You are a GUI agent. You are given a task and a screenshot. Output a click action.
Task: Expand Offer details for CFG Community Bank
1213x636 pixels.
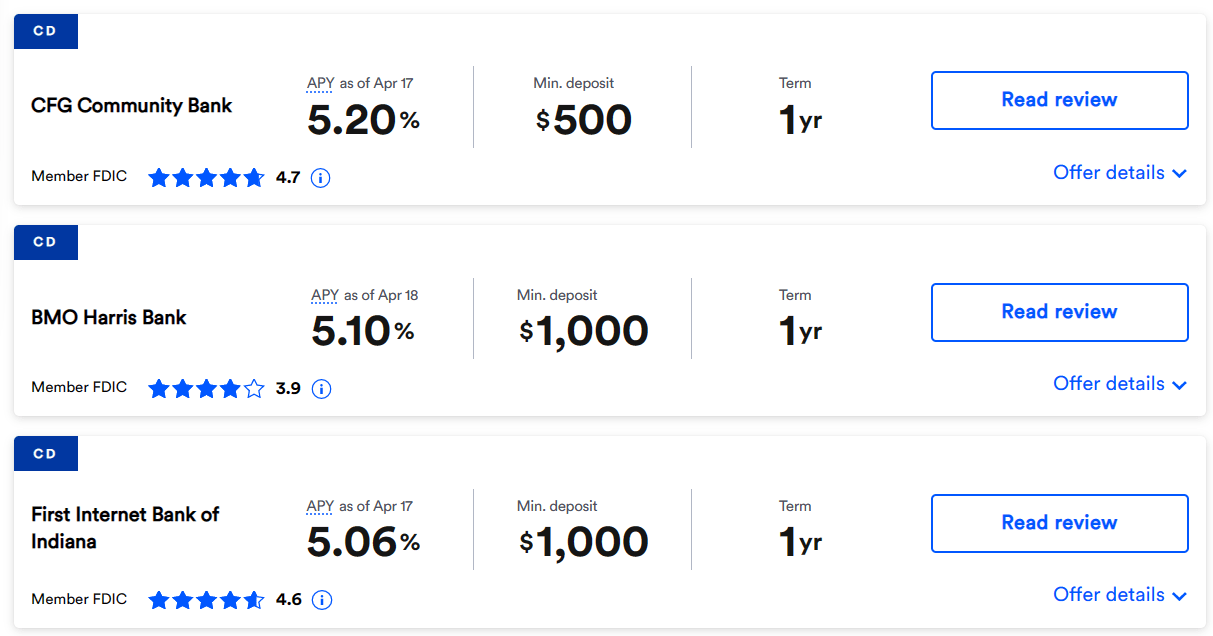pyautogui.click(x=1120, y=173)
